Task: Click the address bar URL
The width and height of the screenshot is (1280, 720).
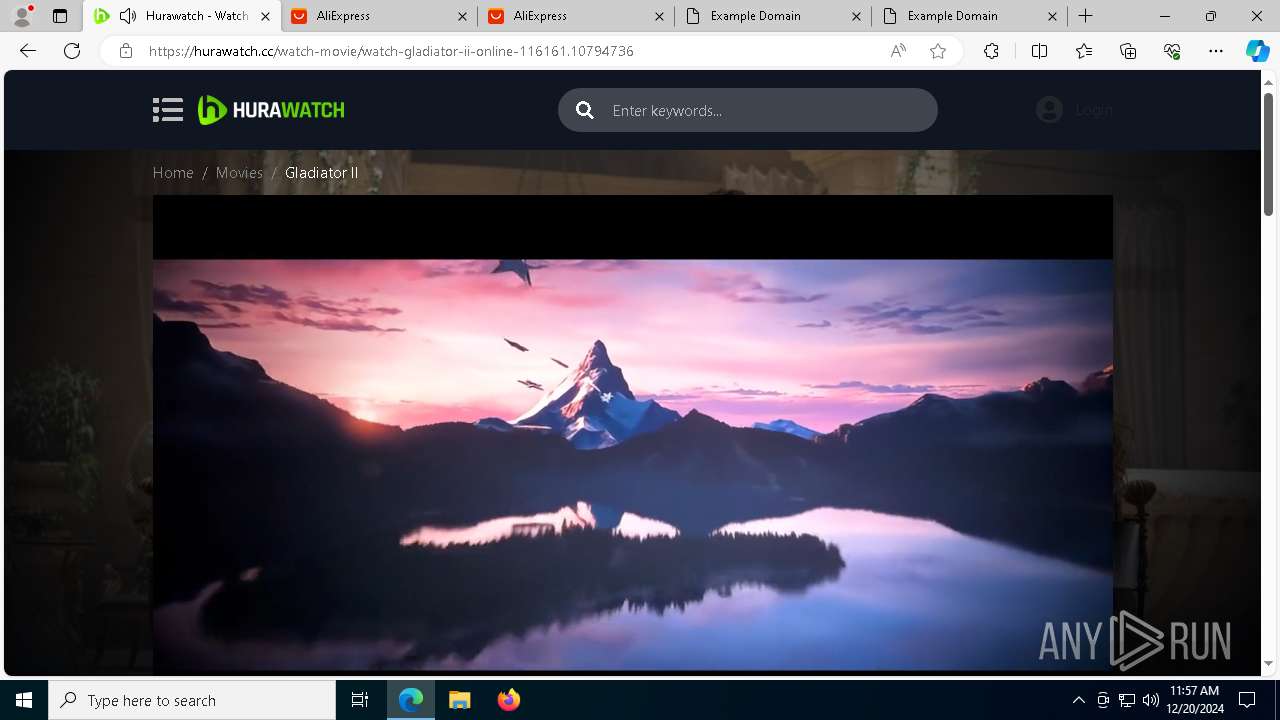Action: pos(391,51)
